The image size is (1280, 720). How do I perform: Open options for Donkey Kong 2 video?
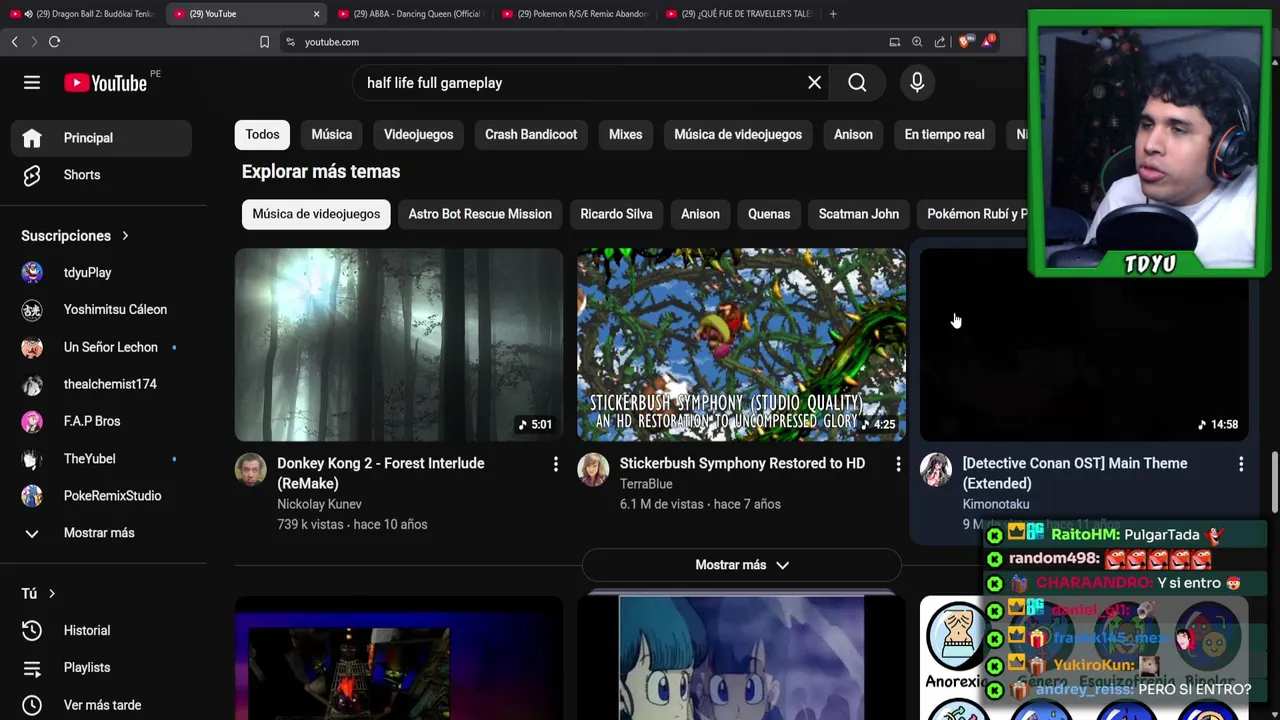556,464
